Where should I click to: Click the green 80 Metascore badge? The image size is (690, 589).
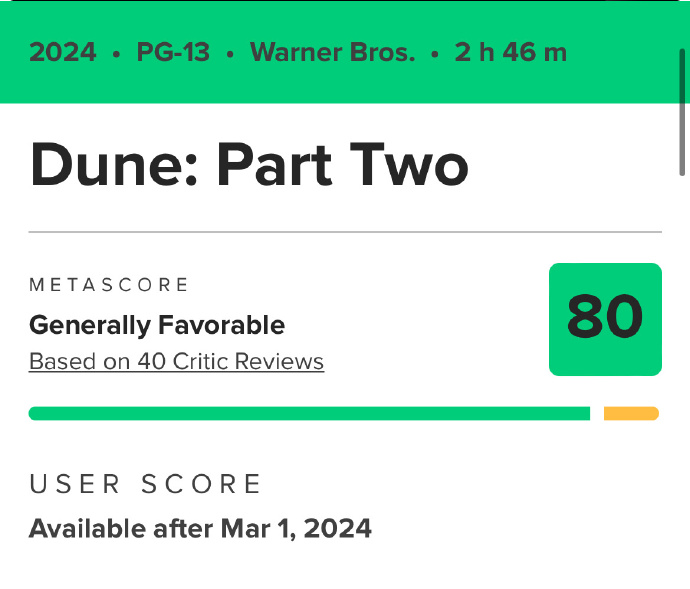click(x=605, y=319)
